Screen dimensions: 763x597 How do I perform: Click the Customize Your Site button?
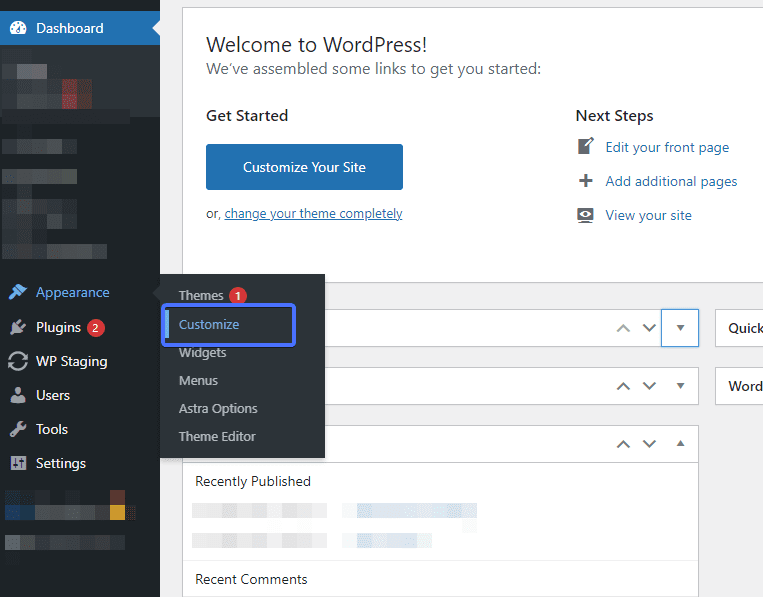tap(304, 167)
